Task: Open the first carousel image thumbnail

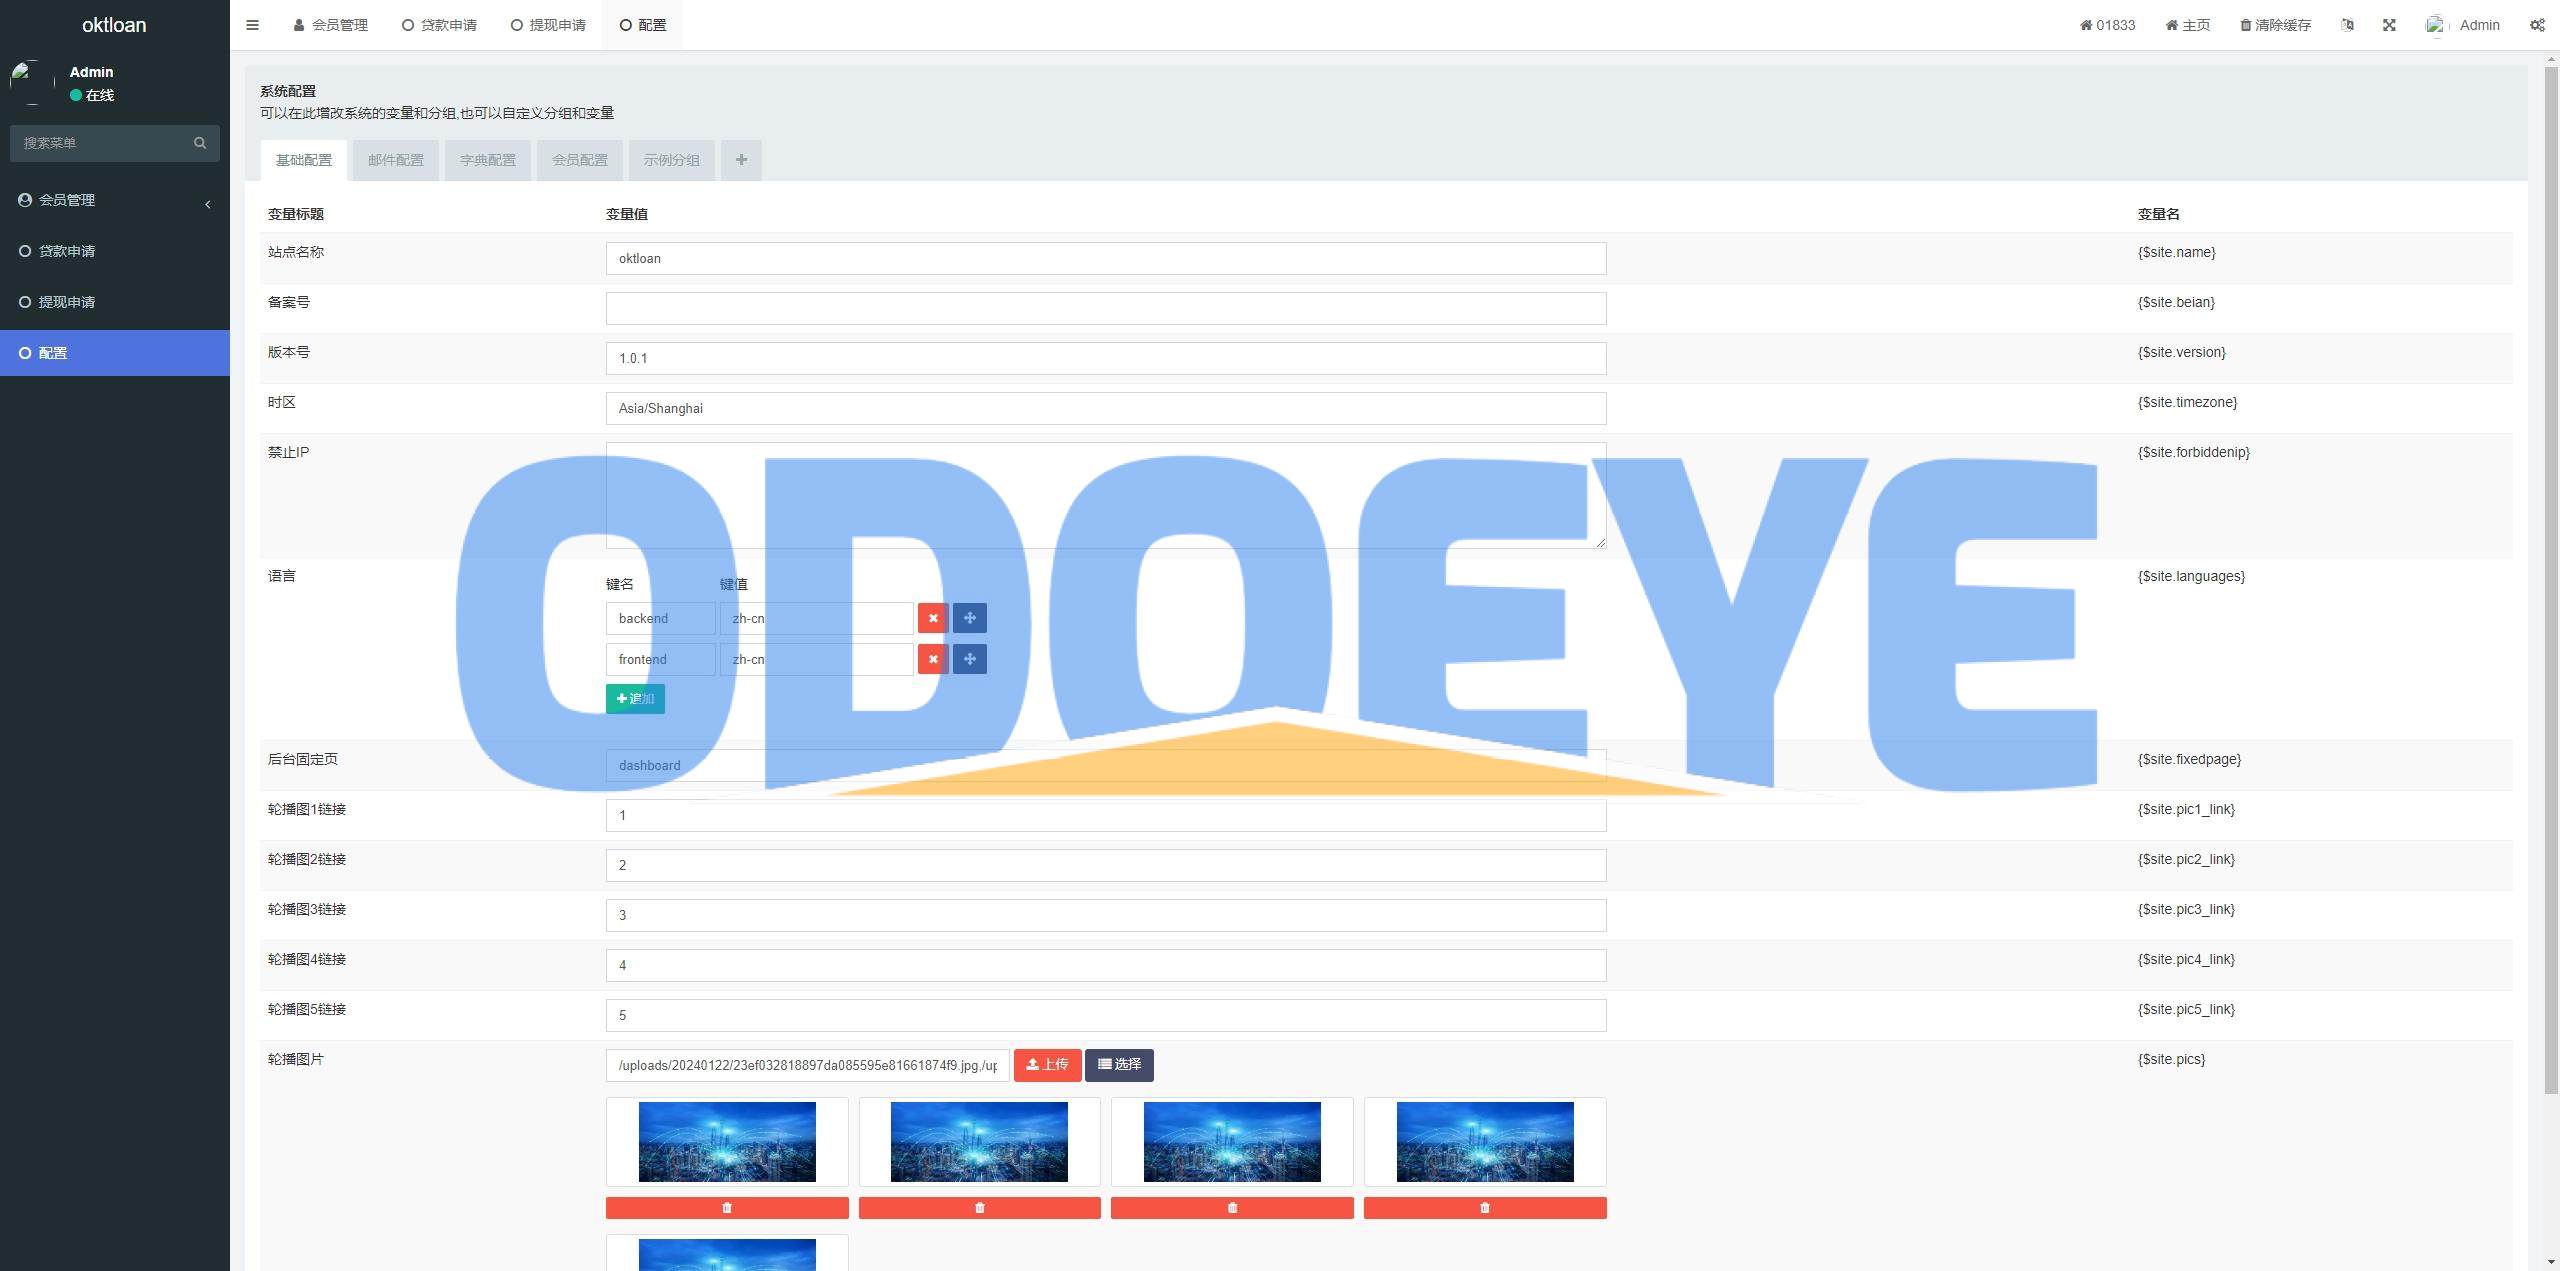Action: click(727, 1142)
